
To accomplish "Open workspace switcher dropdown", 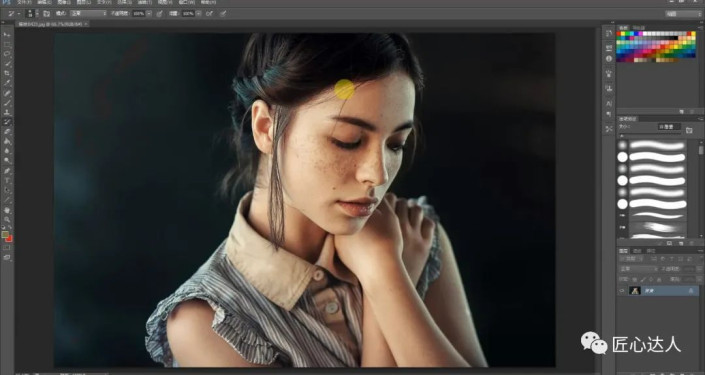I will (x=683, y=14).
